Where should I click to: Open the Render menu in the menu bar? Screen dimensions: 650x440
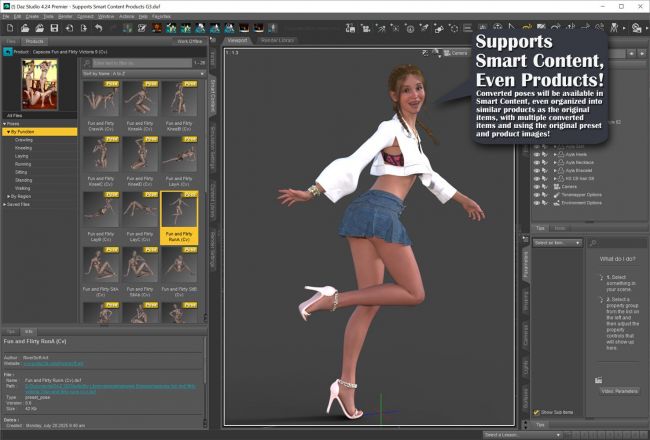click(65, 17)
